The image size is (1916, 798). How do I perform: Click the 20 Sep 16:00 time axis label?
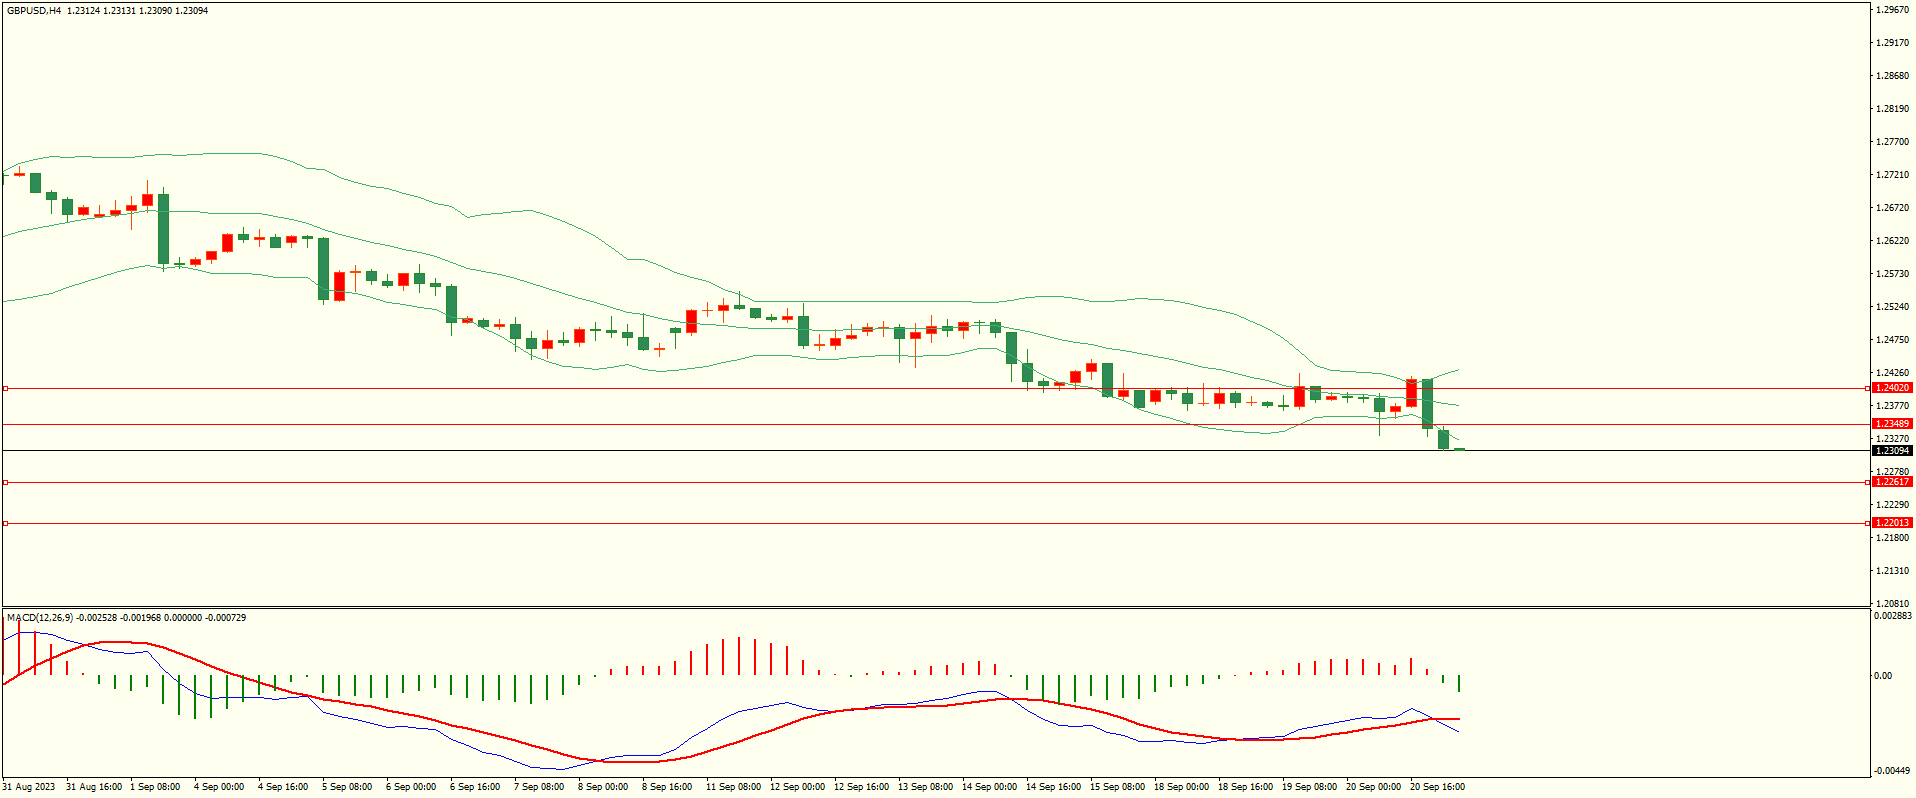point(1437,787)
